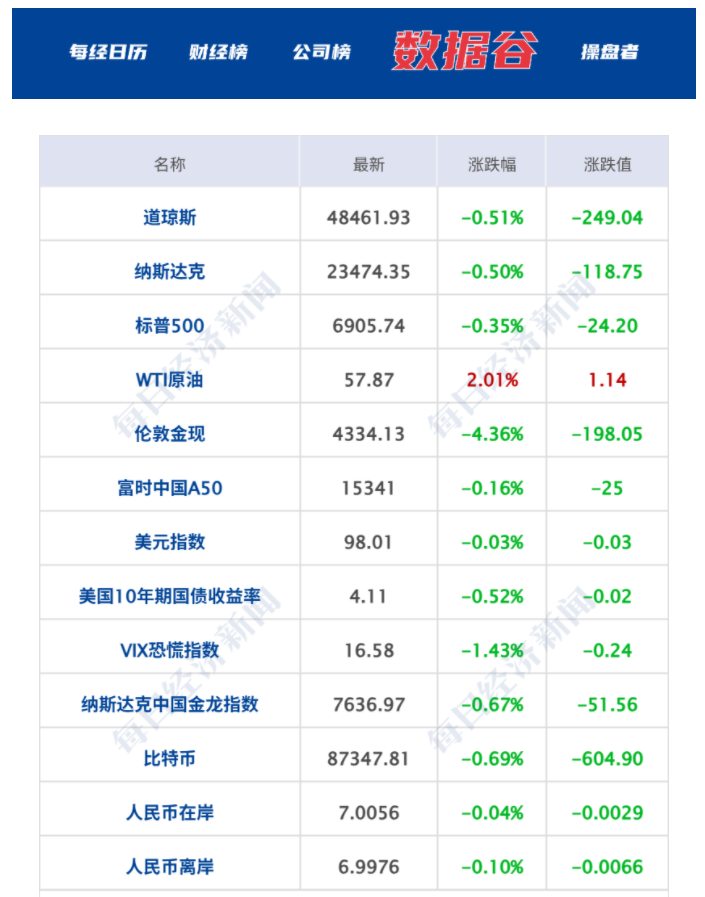Viewport: 705px width, 897px height.
Task: Open the 道琼斯 index link
Action: click(x=170, y=217)
